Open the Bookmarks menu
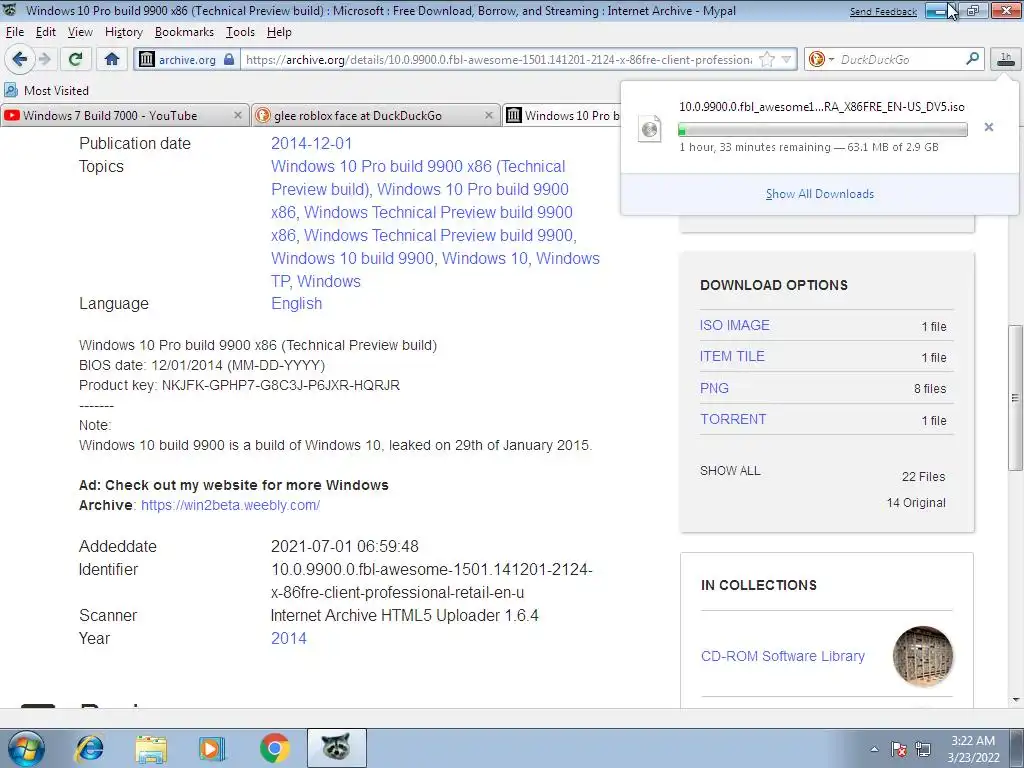This screenshot has height=768, width=1024. (x=184, y=32)
